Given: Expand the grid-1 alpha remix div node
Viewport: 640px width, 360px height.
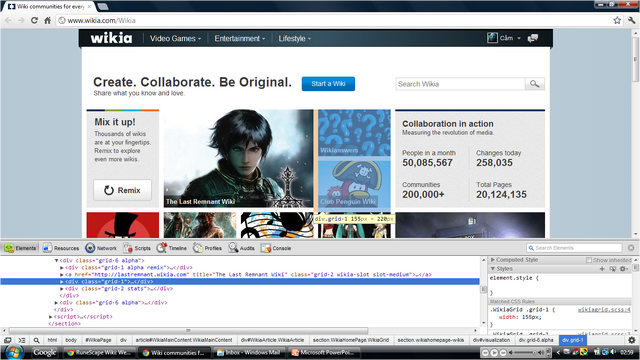Looking at the screenshot, I should [x=62, y=268].
